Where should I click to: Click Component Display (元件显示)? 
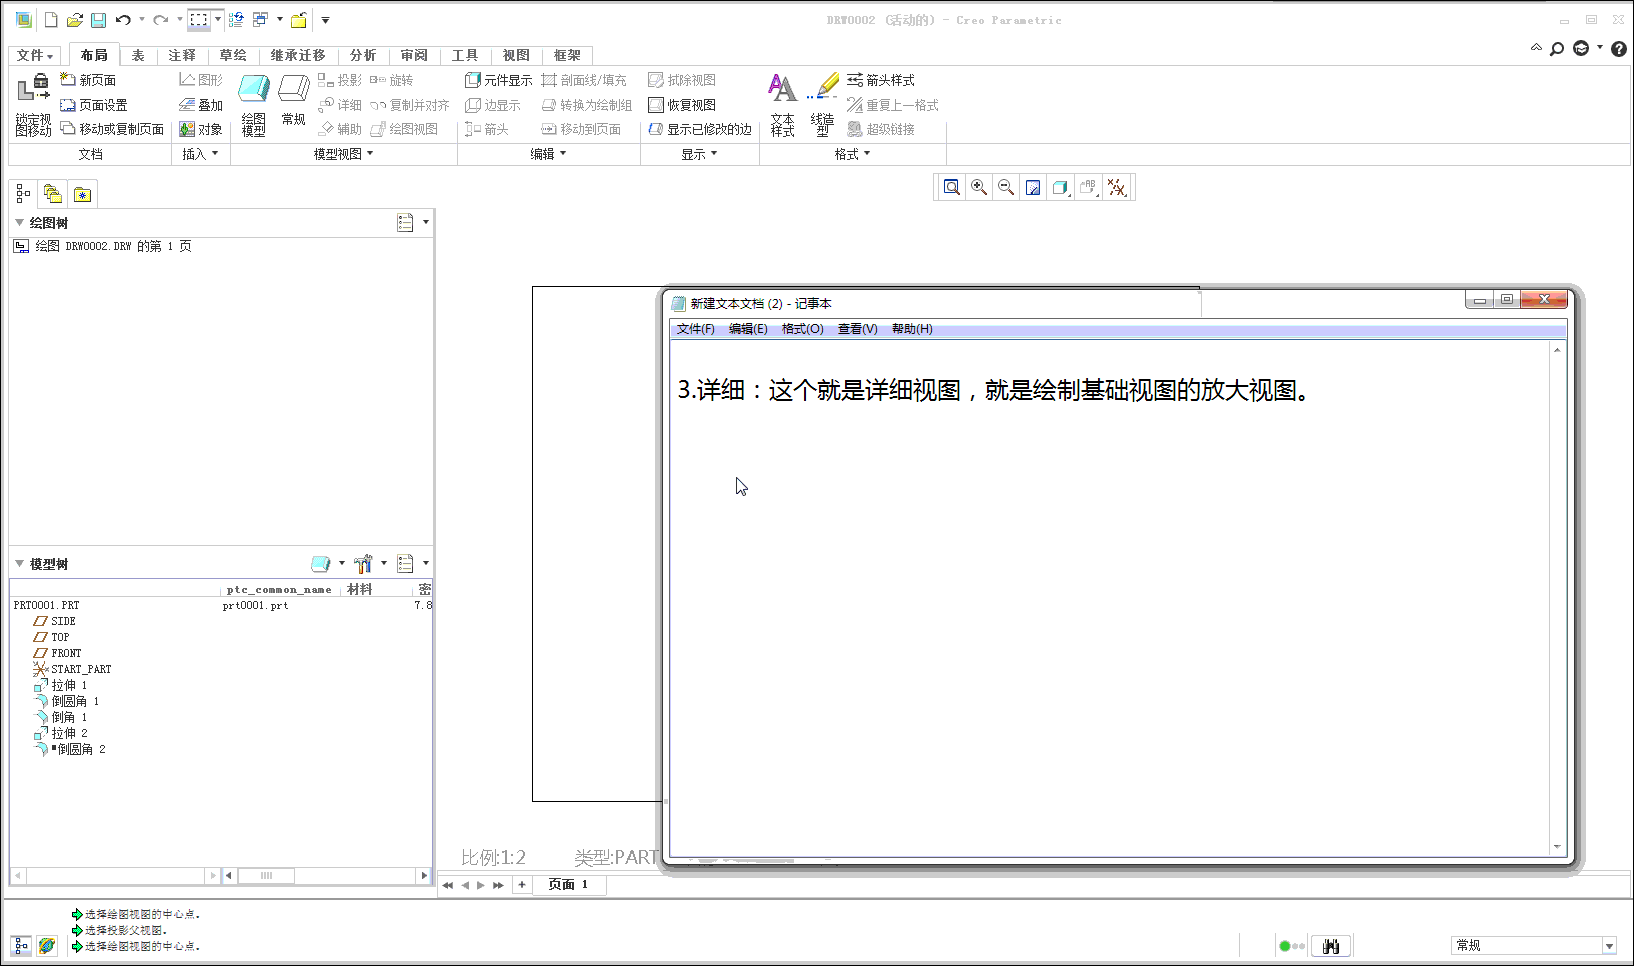[x=498, y=80]
